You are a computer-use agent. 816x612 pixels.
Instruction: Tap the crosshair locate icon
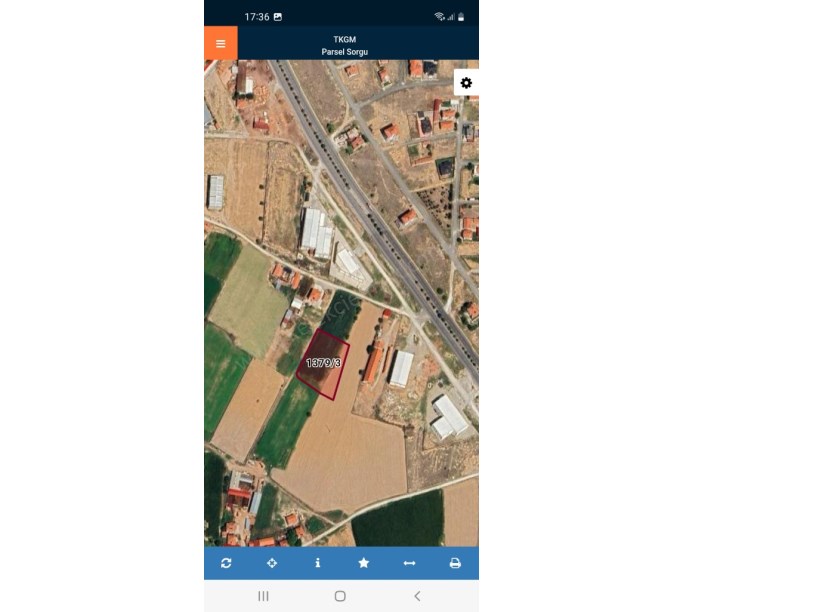pos(272,563)
